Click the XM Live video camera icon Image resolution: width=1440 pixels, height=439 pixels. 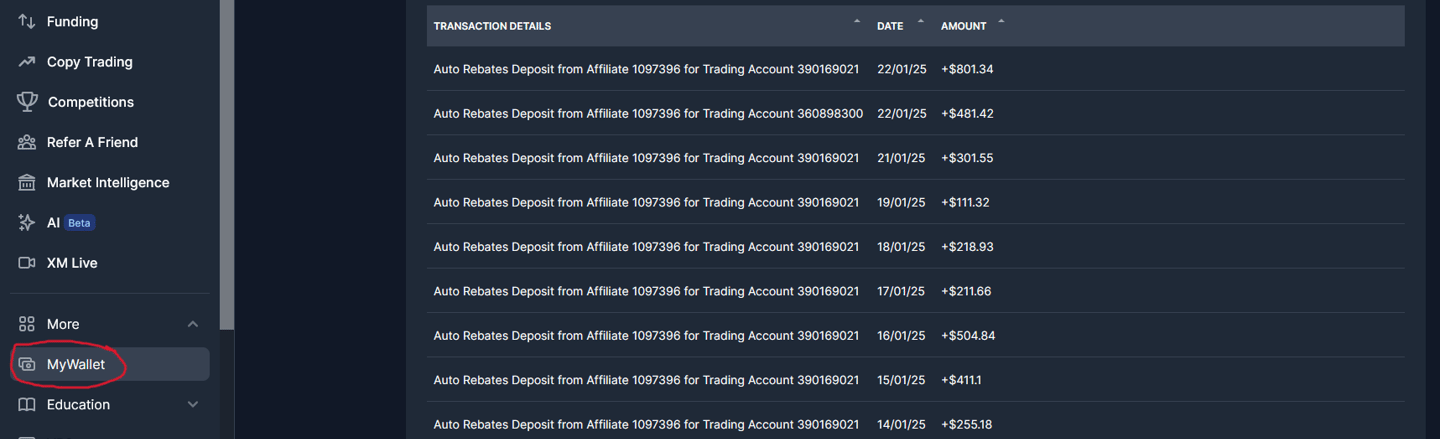pyautogui.click(x=27, y=263)
